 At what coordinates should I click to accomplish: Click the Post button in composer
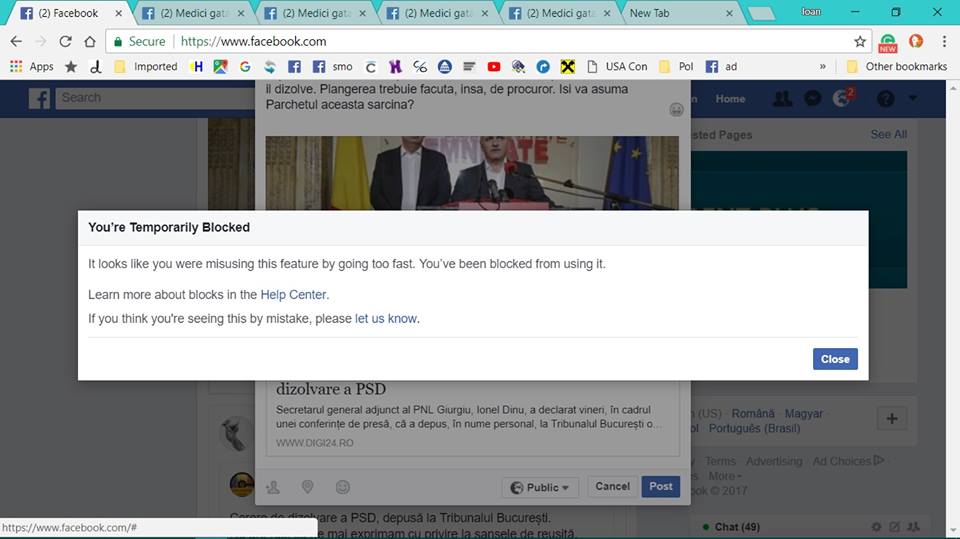click(660, 487)
